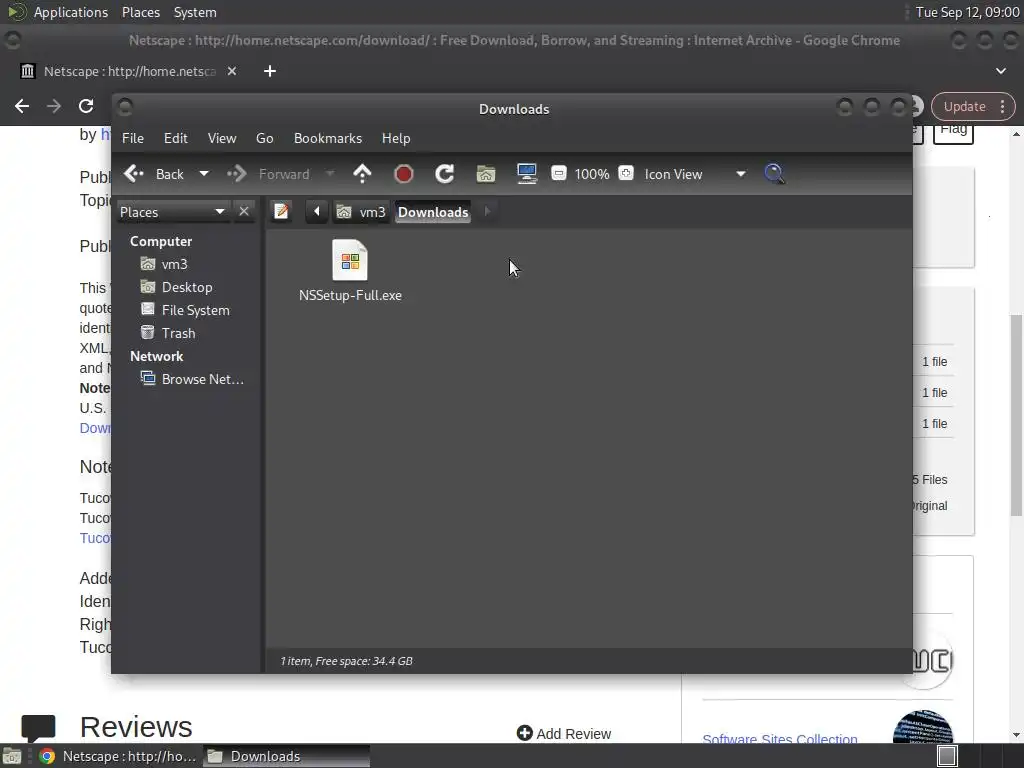
Task: Click the file search magnifier icon
Action: [x=774, y=174]
